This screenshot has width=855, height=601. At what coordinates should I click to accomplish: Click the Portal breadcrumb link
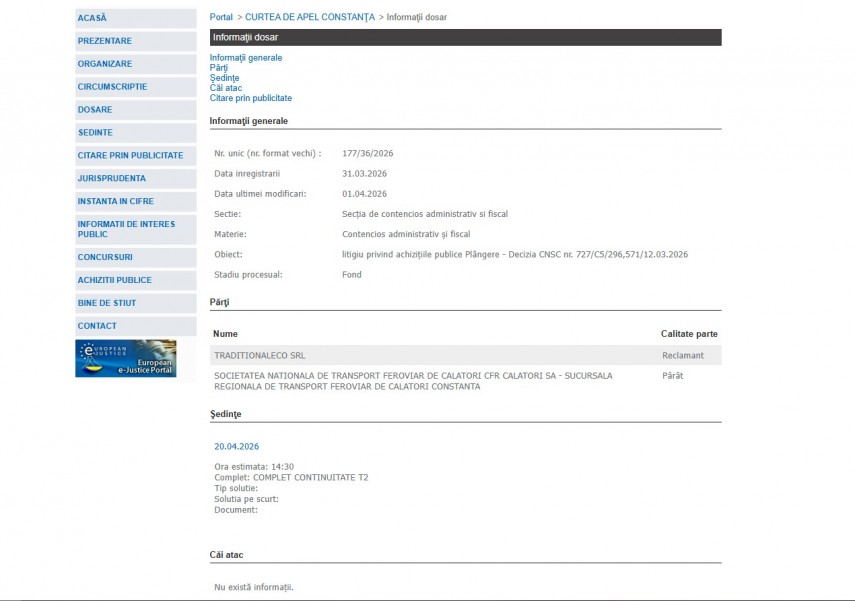click(221, 17)
